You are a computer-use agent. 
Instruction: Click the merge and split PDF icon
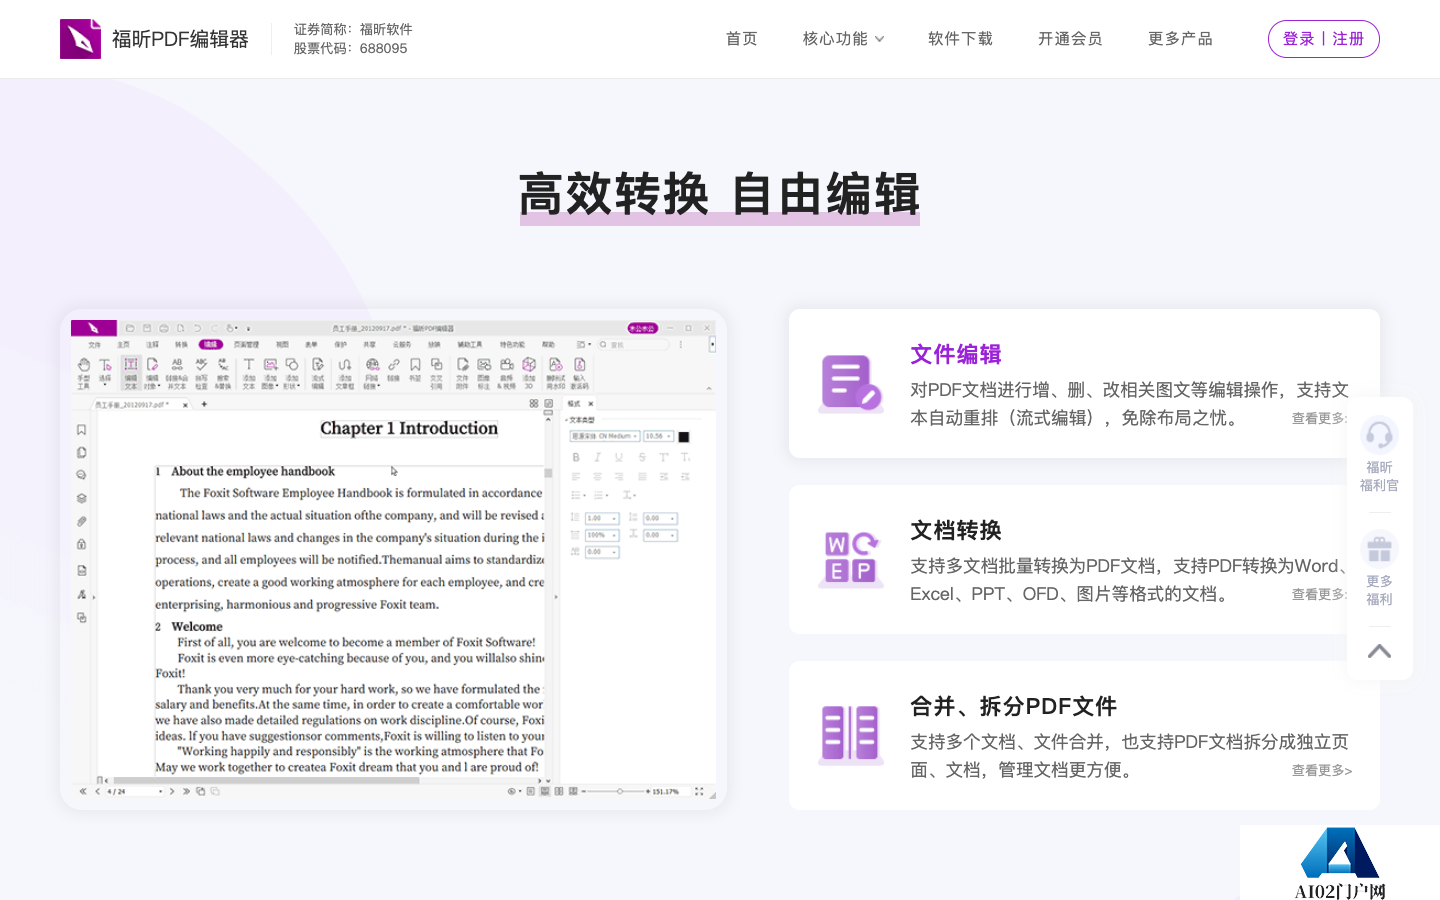pos(851,735)
